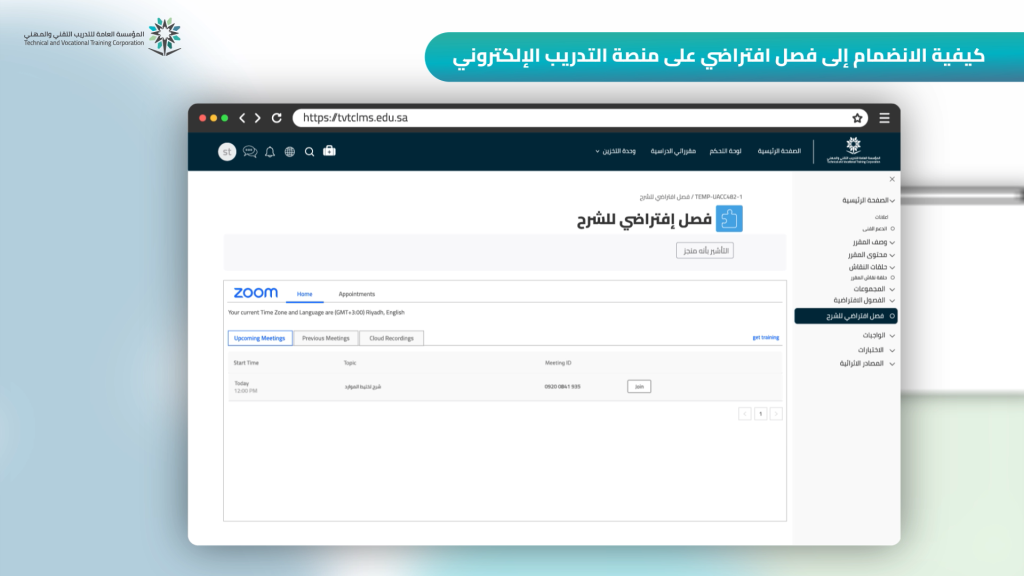Expand the الواجبات sidebar section
Viewport: 1024px width, 576px height.
tap(878, 335)
